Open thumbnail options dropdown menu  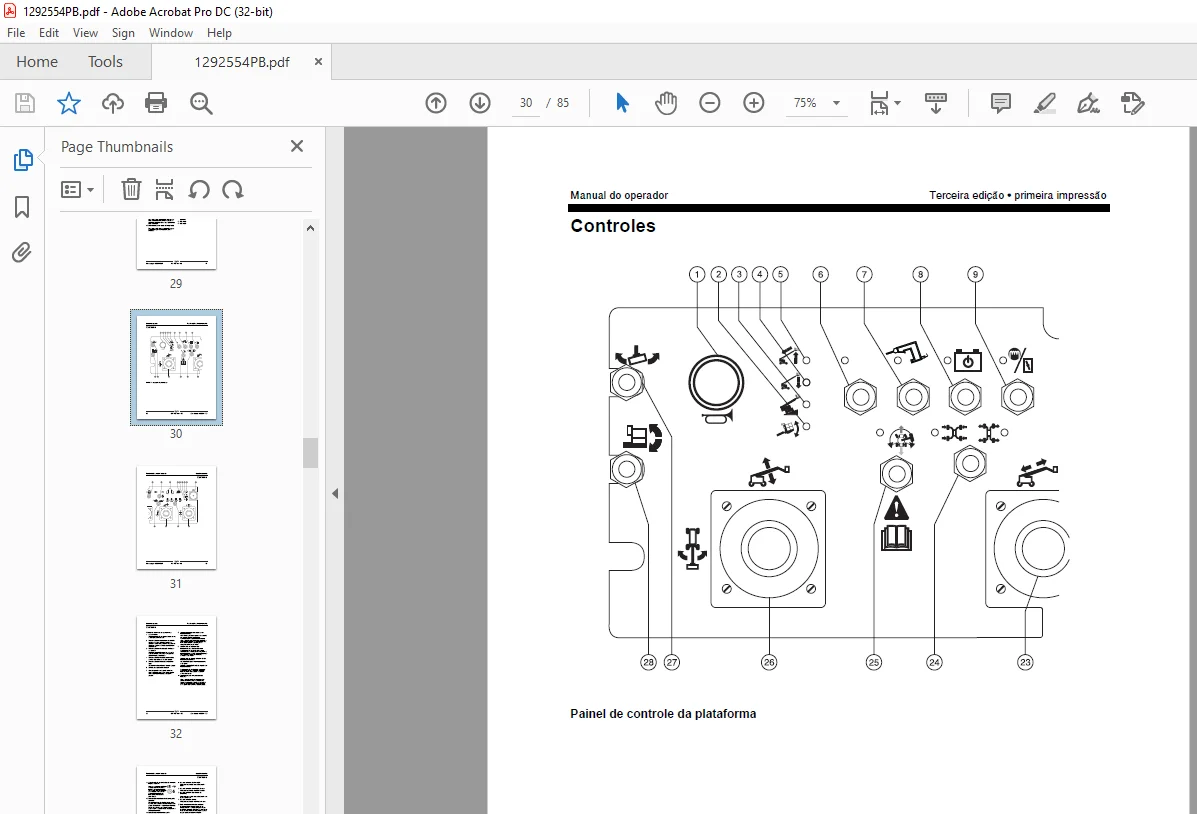pyautogui.click(x=77, y=189)
